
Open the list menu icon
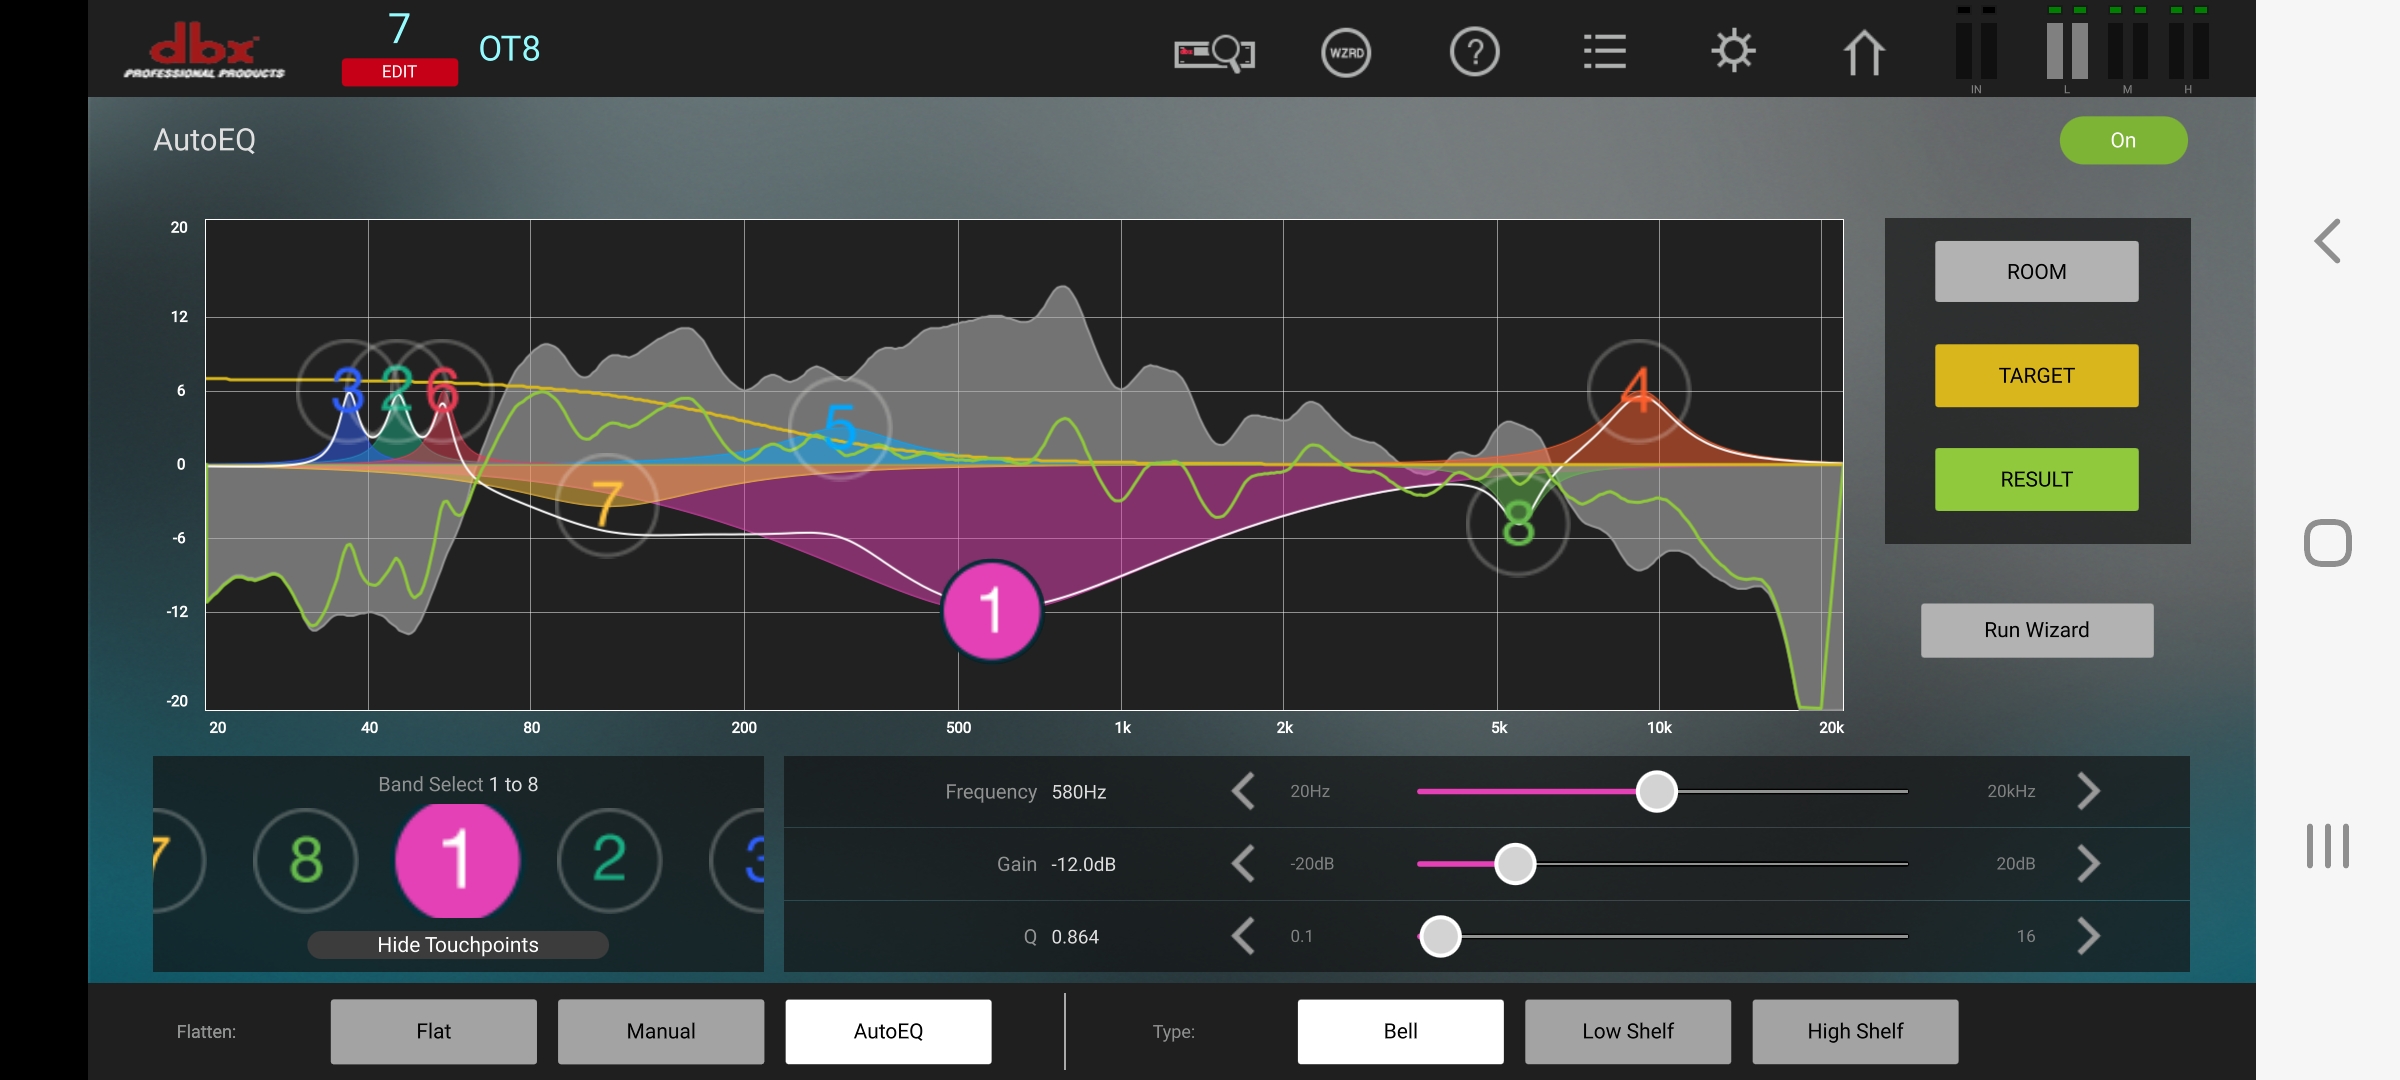pos(1604,52)
